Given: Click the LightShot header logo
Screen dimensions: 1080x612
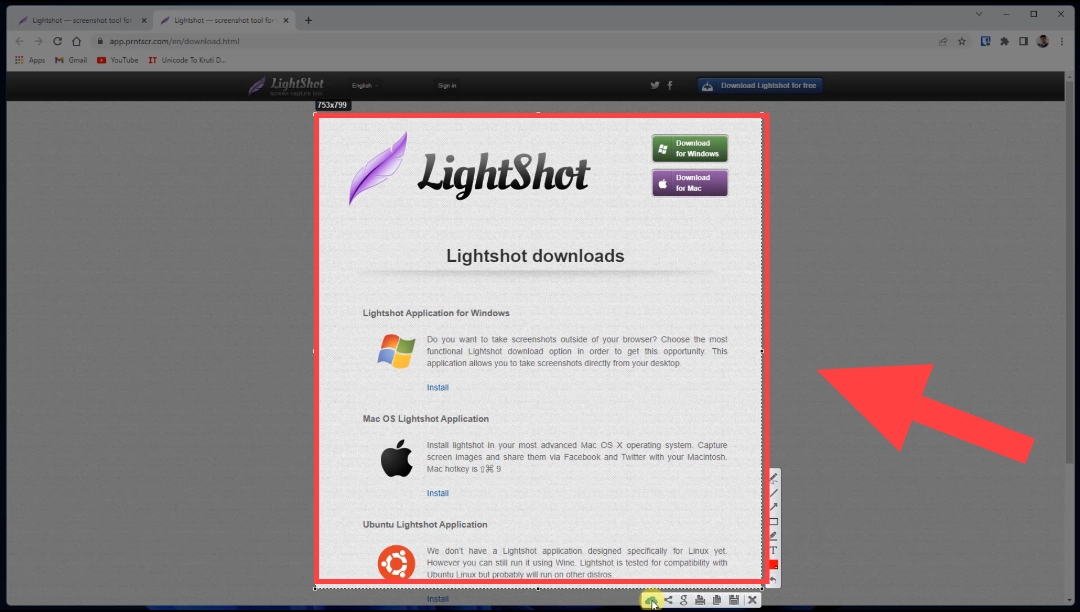Looking at the screenshot, I should [286, 86].
